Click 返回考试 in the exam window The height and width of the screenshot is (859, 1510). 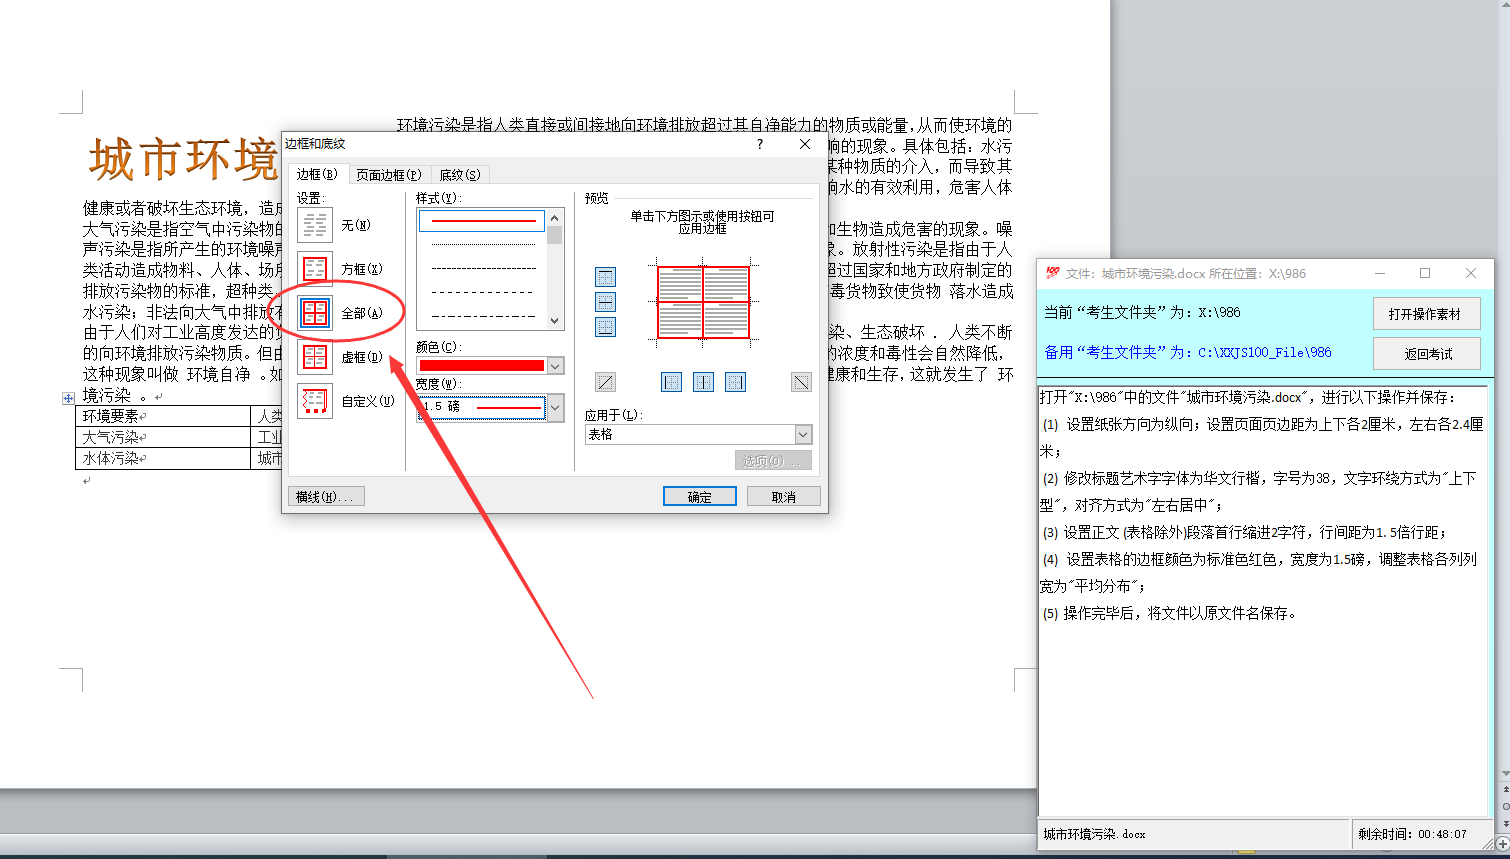[x=1426, y=354]
